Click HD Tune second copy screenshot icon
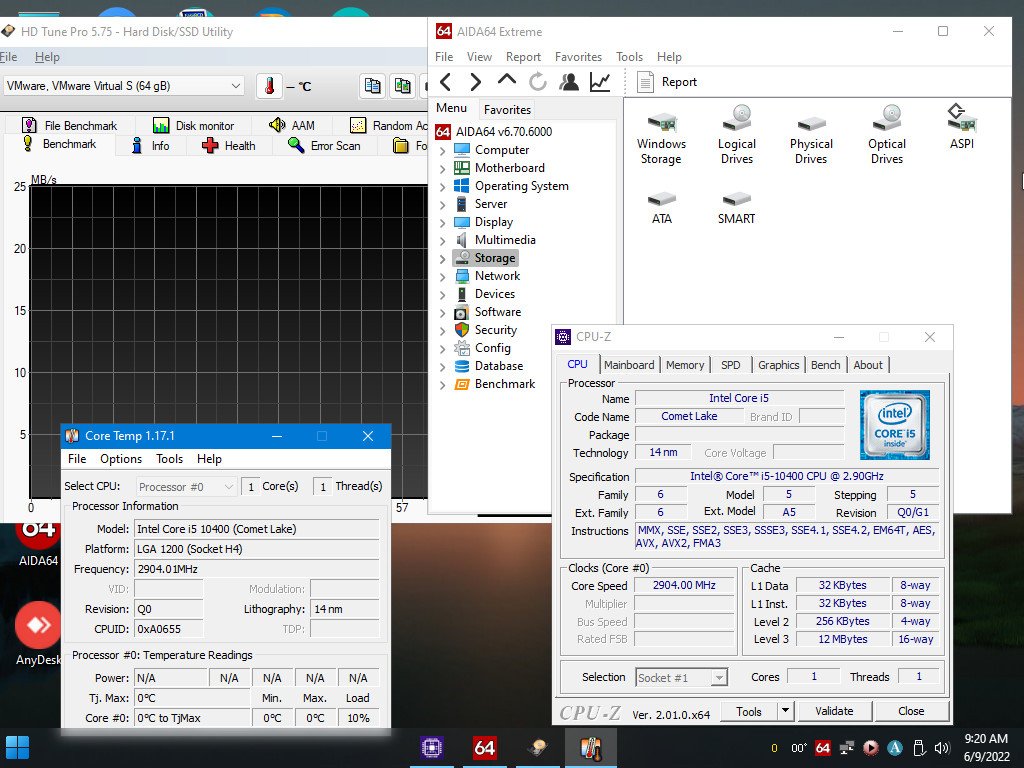This screenshot has height=768, width=1024. click(402, 86)
